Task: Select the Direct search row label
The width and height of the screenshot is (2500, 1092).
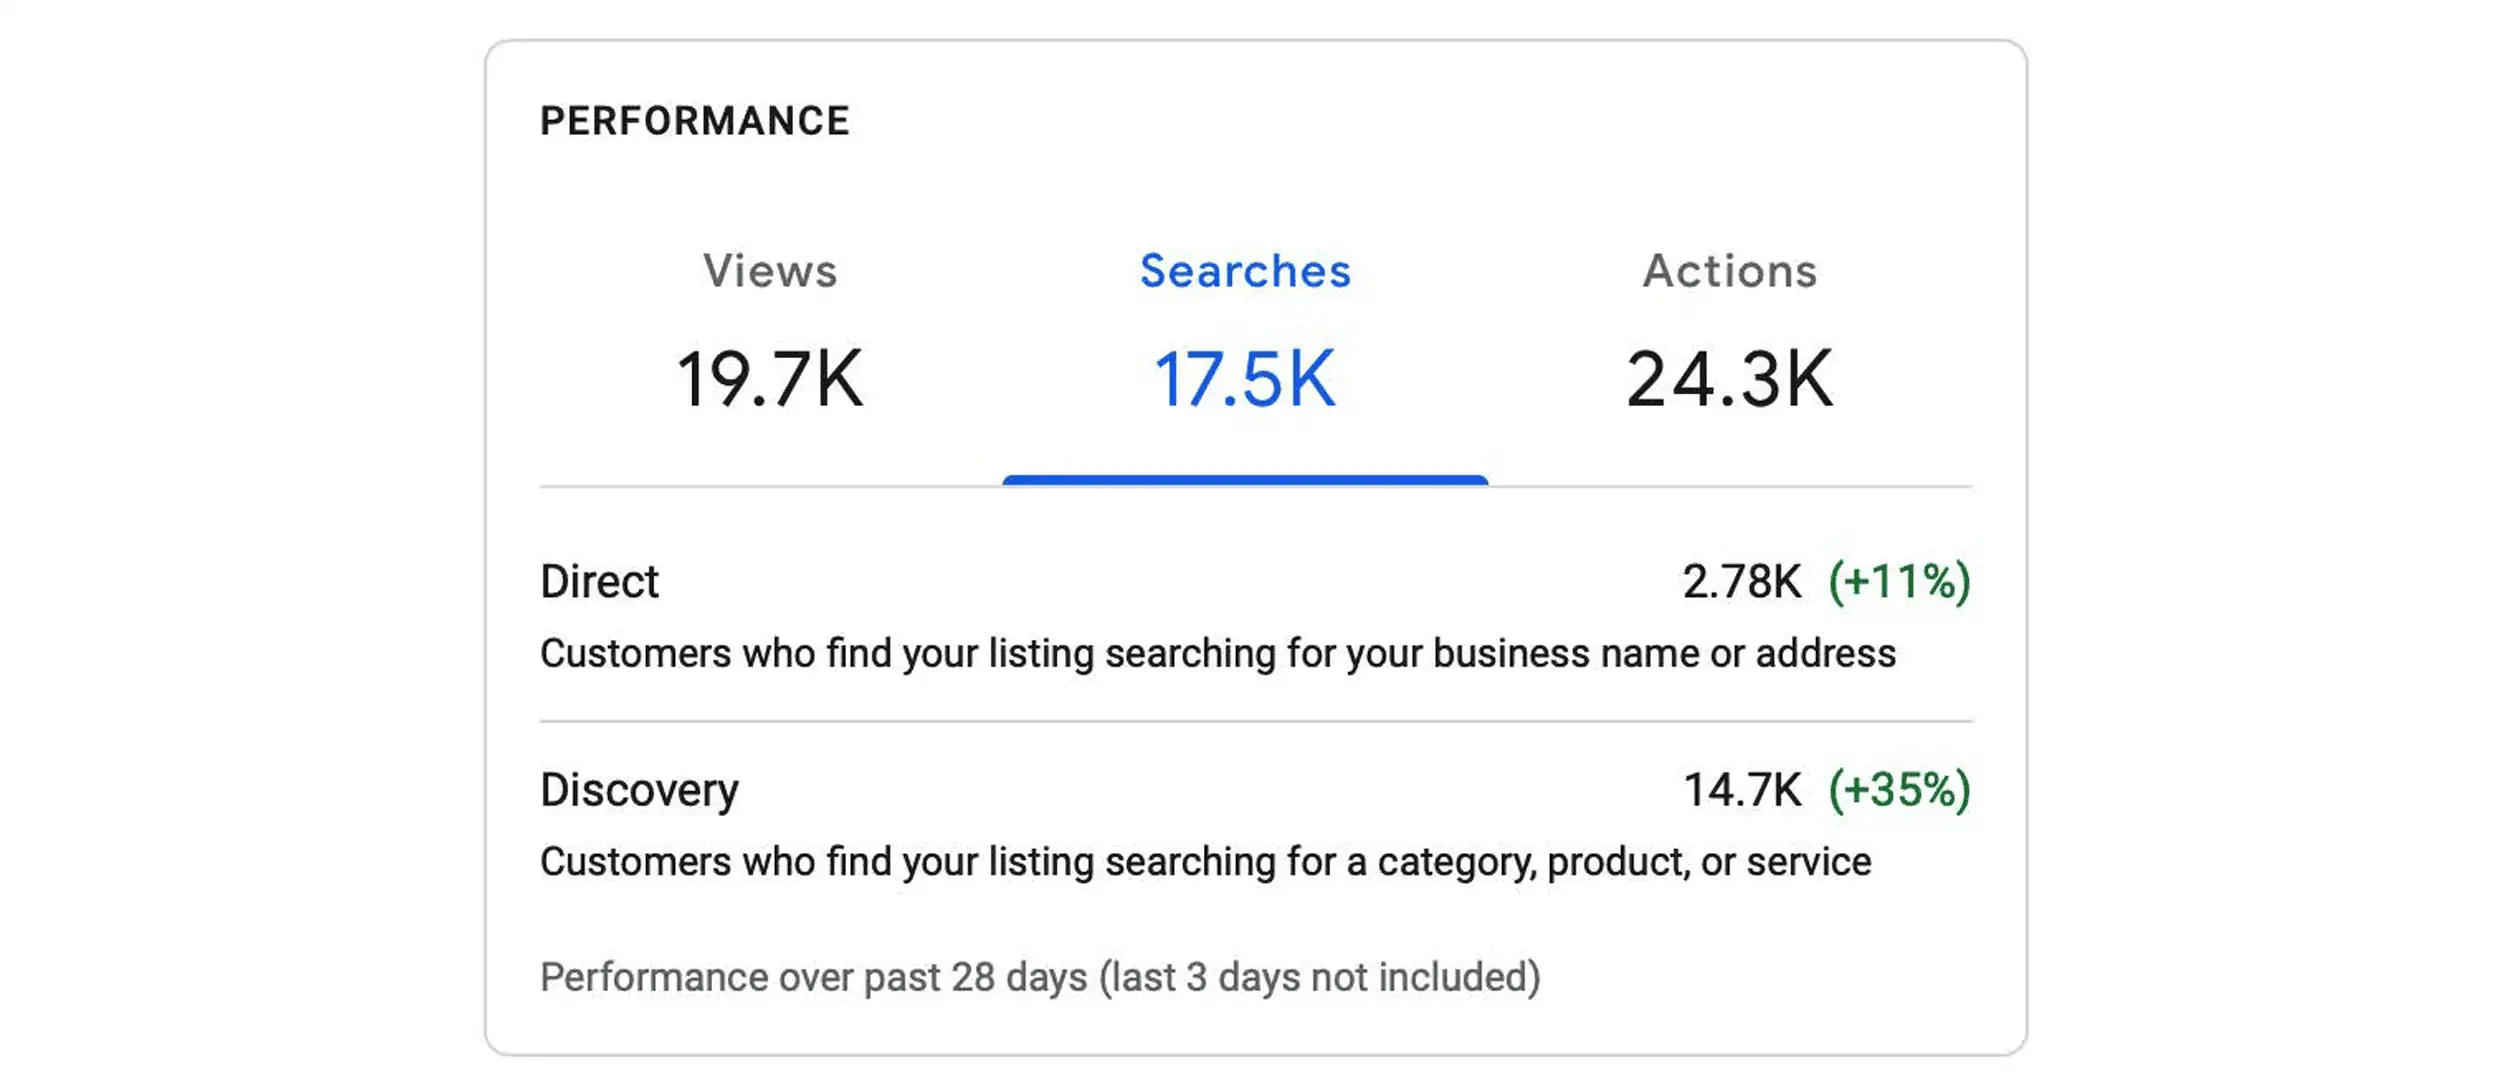Action: click(599, 581)
